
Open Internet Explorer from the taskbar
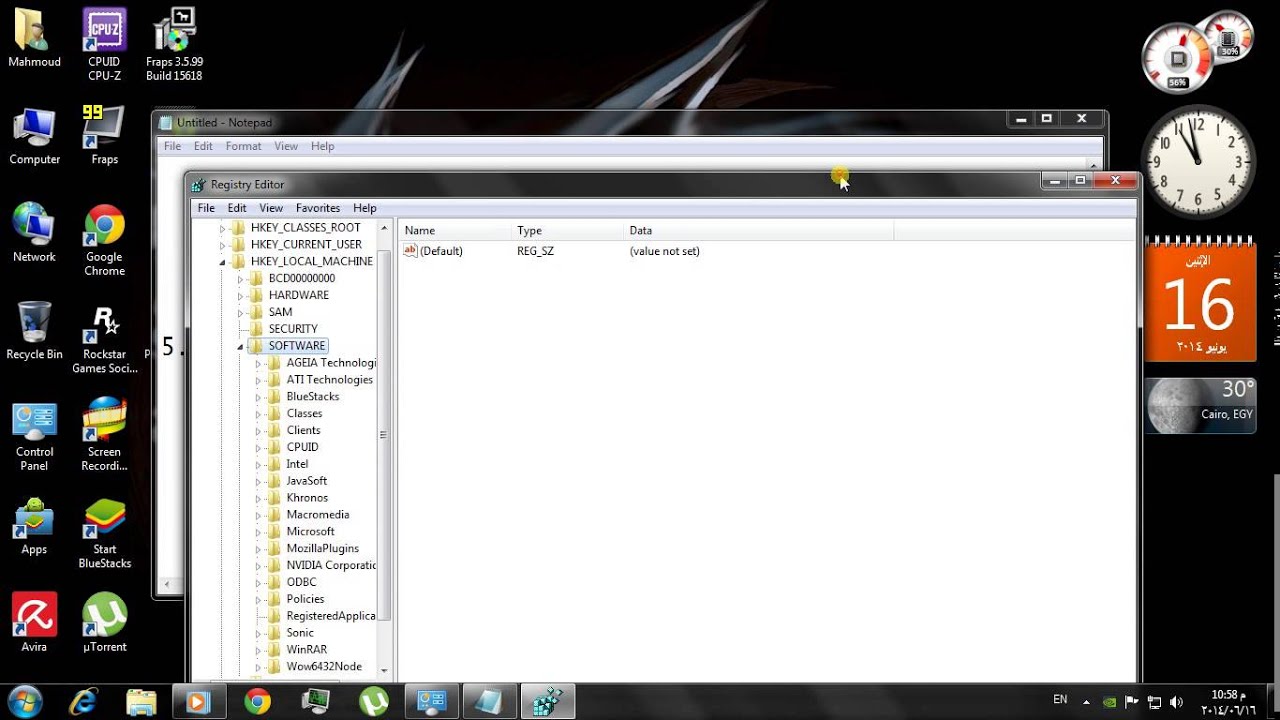85,701
